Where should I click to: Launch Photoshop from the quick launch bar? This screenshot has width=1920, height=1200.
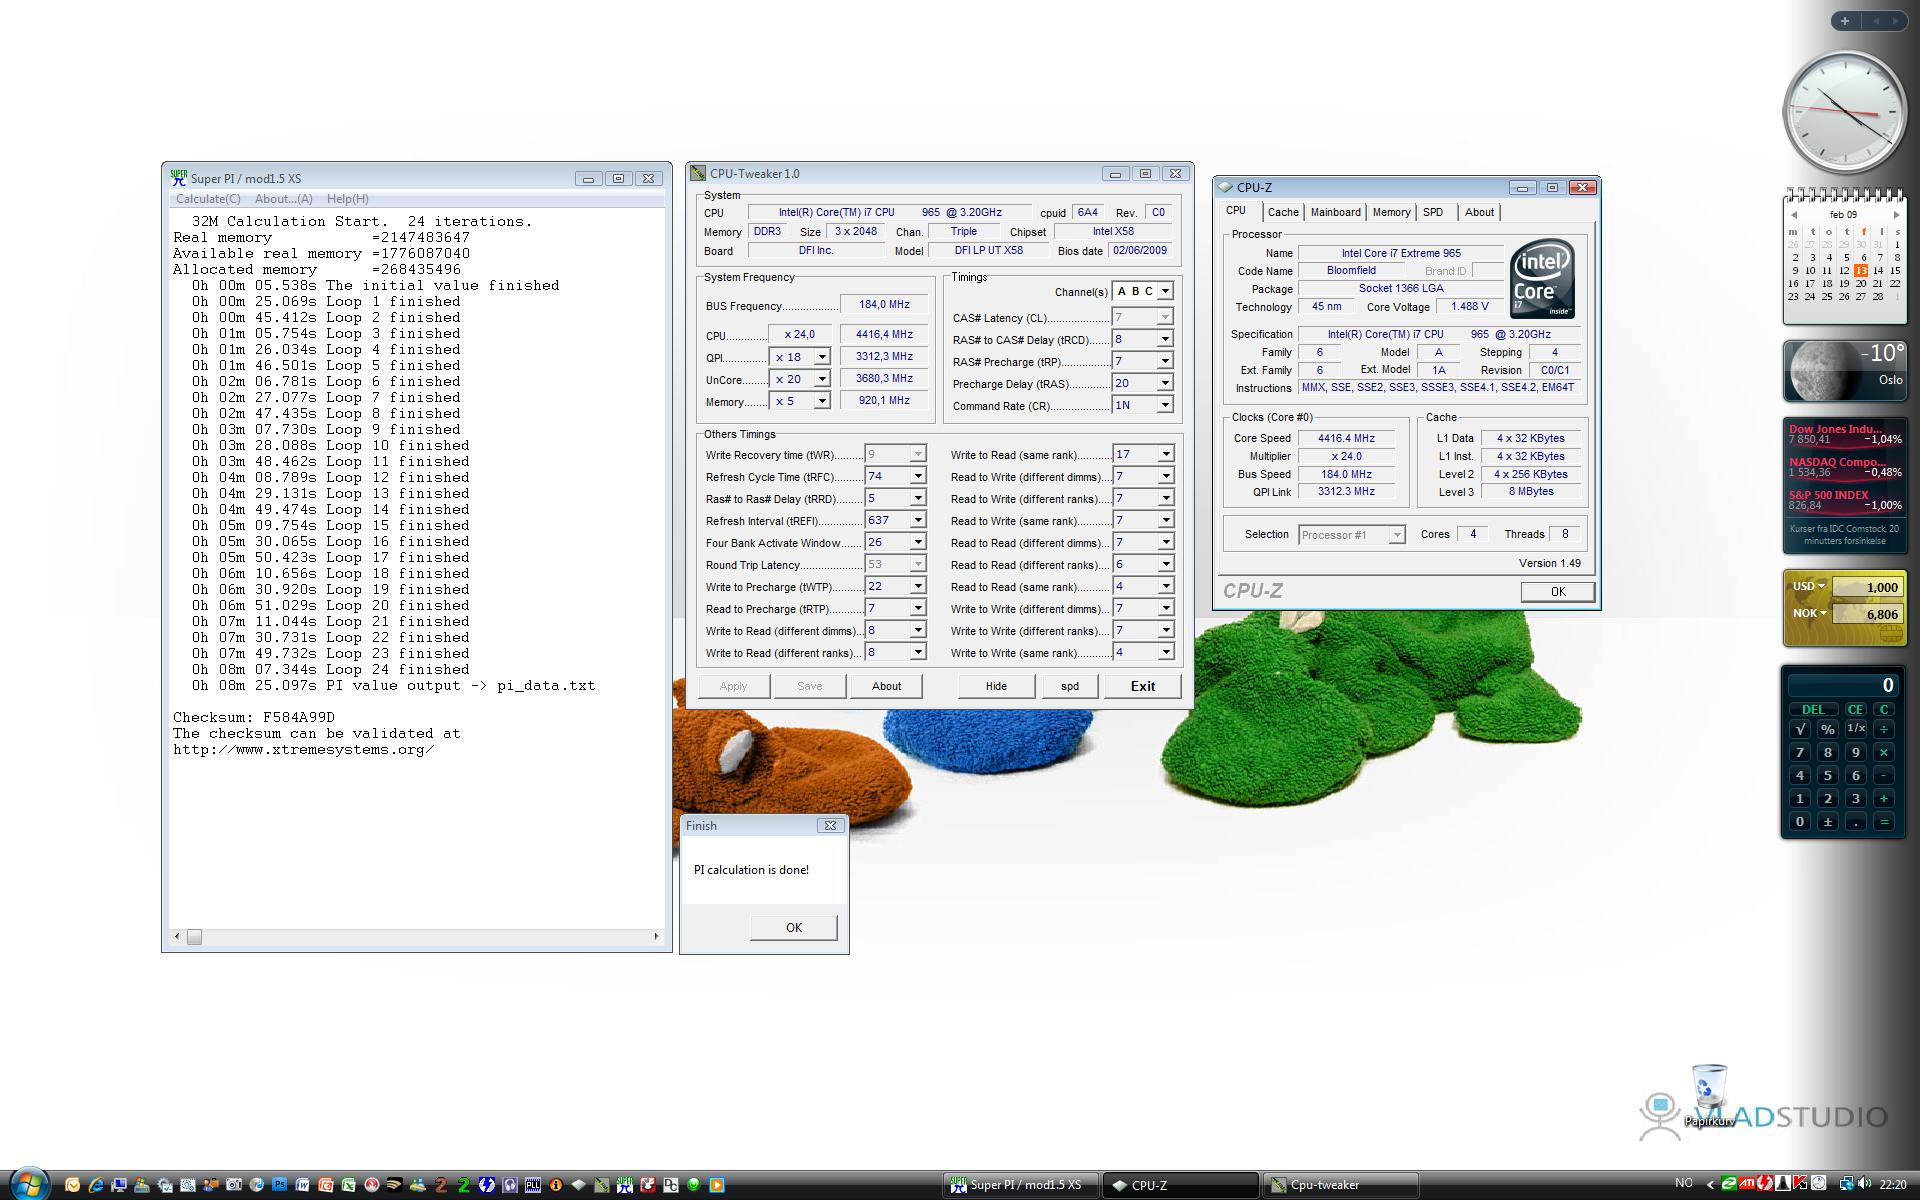pos(279,1185)
